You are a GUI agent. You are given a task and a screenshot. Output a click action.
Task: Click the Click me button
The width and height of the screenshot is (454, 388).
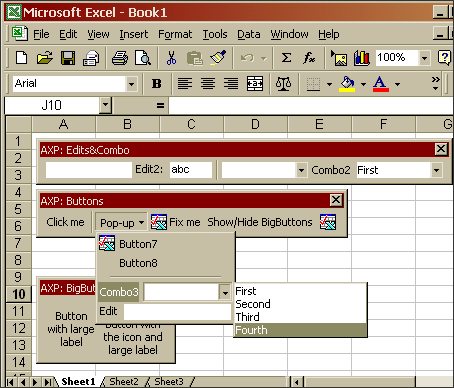point(65,222)
